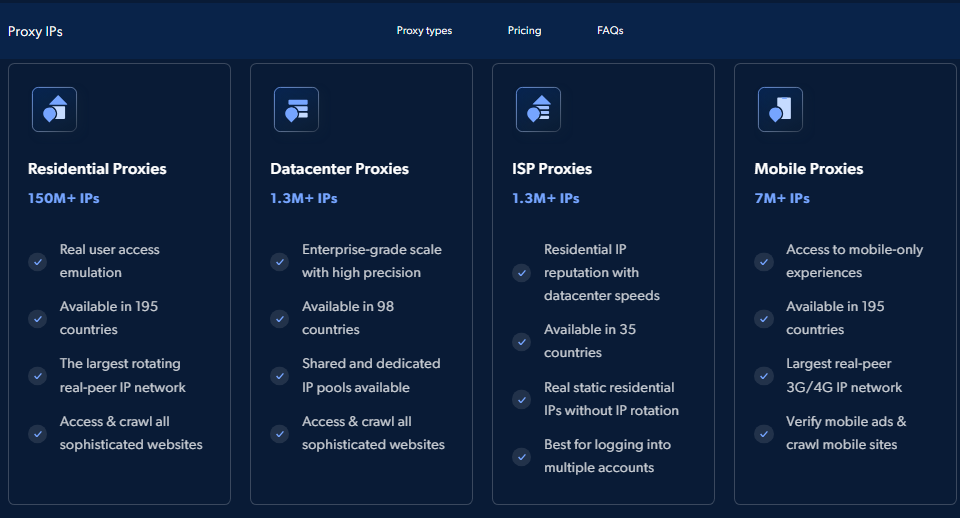960x518 pixels.
Task: Open the Proxy types nav item
Action: pyautogui.click(x=424, y=31)
